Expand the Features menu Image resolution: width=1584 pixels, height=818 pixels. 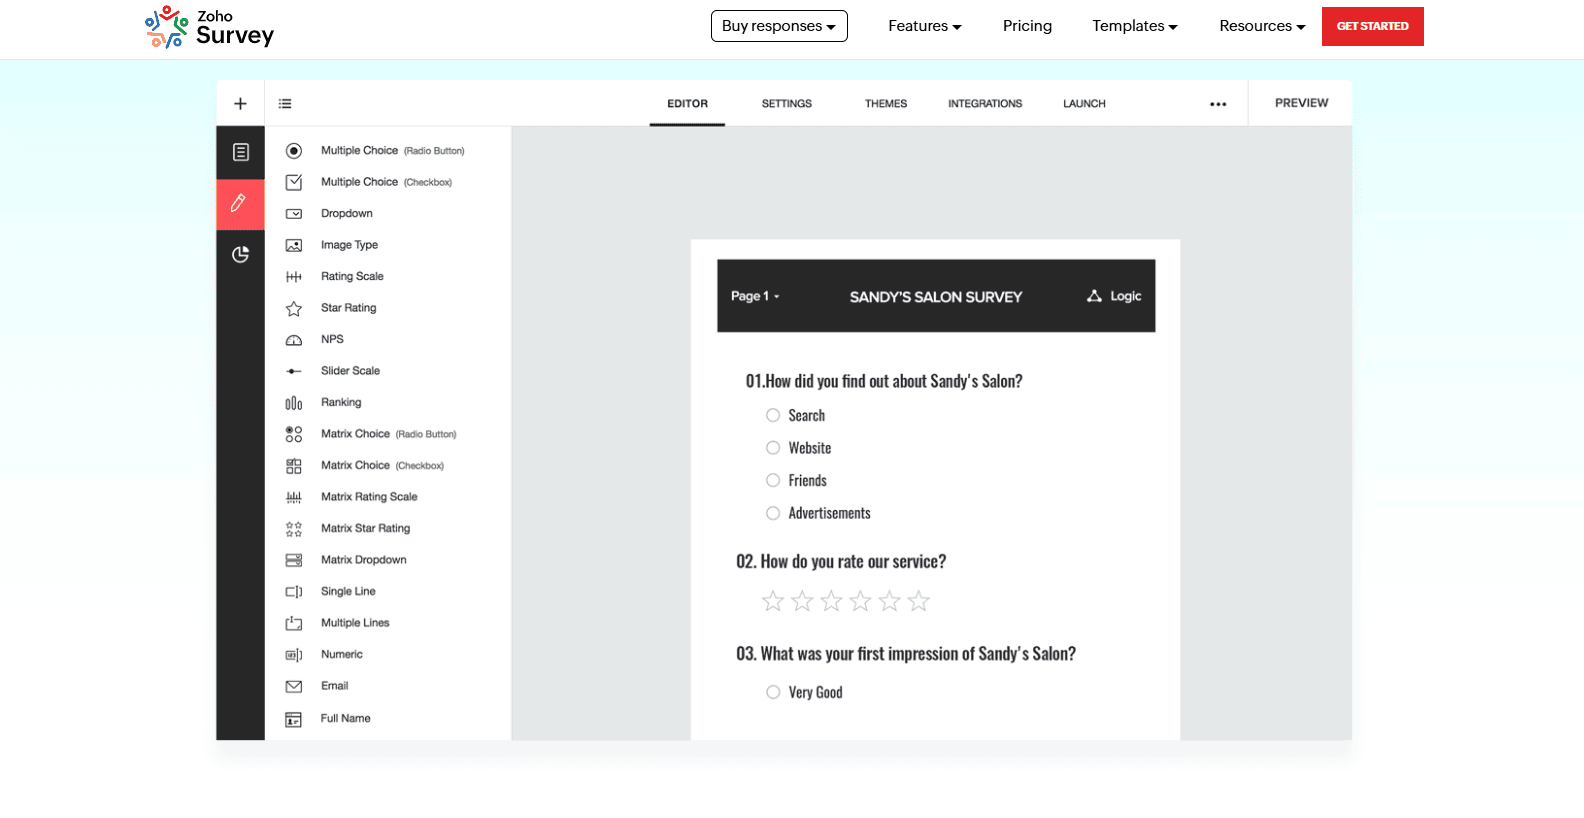coord(924,26)
